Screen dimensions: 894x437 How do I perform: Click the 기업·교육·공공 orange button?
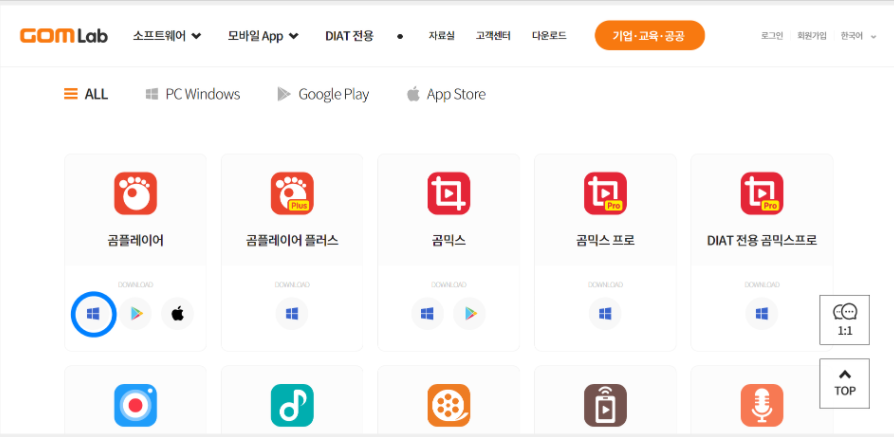(x=649, y=36)
